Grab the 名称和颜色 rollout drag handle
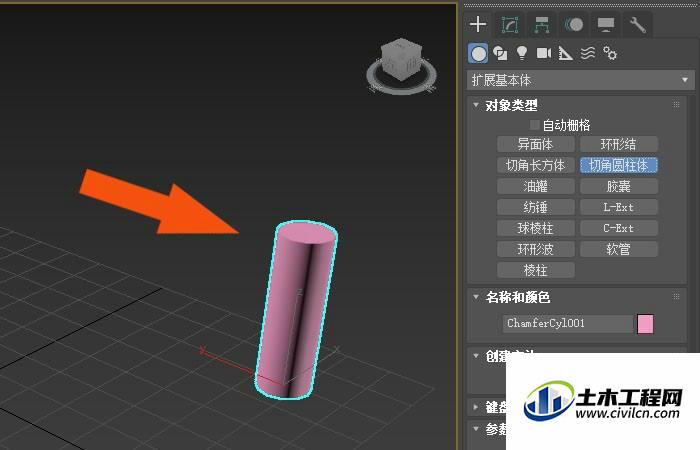700x450 pixels. [x=676, y=296]
